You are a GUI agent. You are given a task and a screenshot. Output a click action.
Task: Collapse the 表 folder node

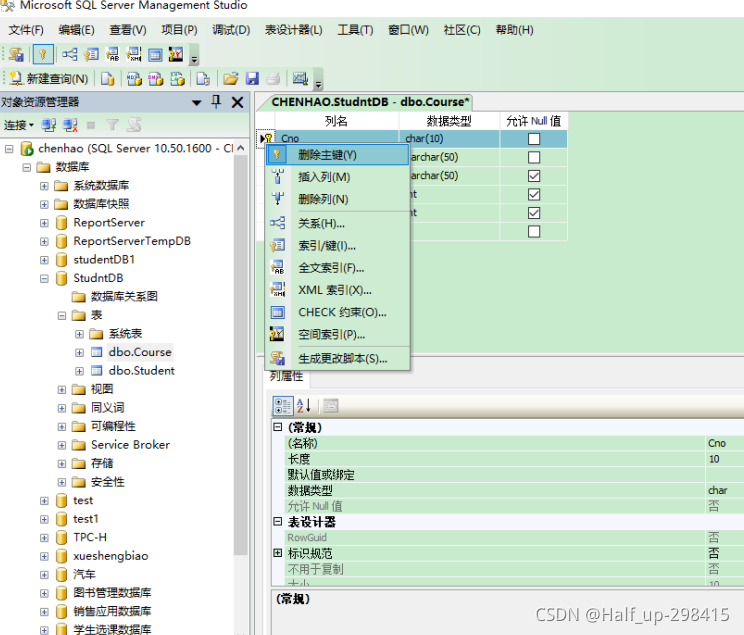(x=62, y=315)
